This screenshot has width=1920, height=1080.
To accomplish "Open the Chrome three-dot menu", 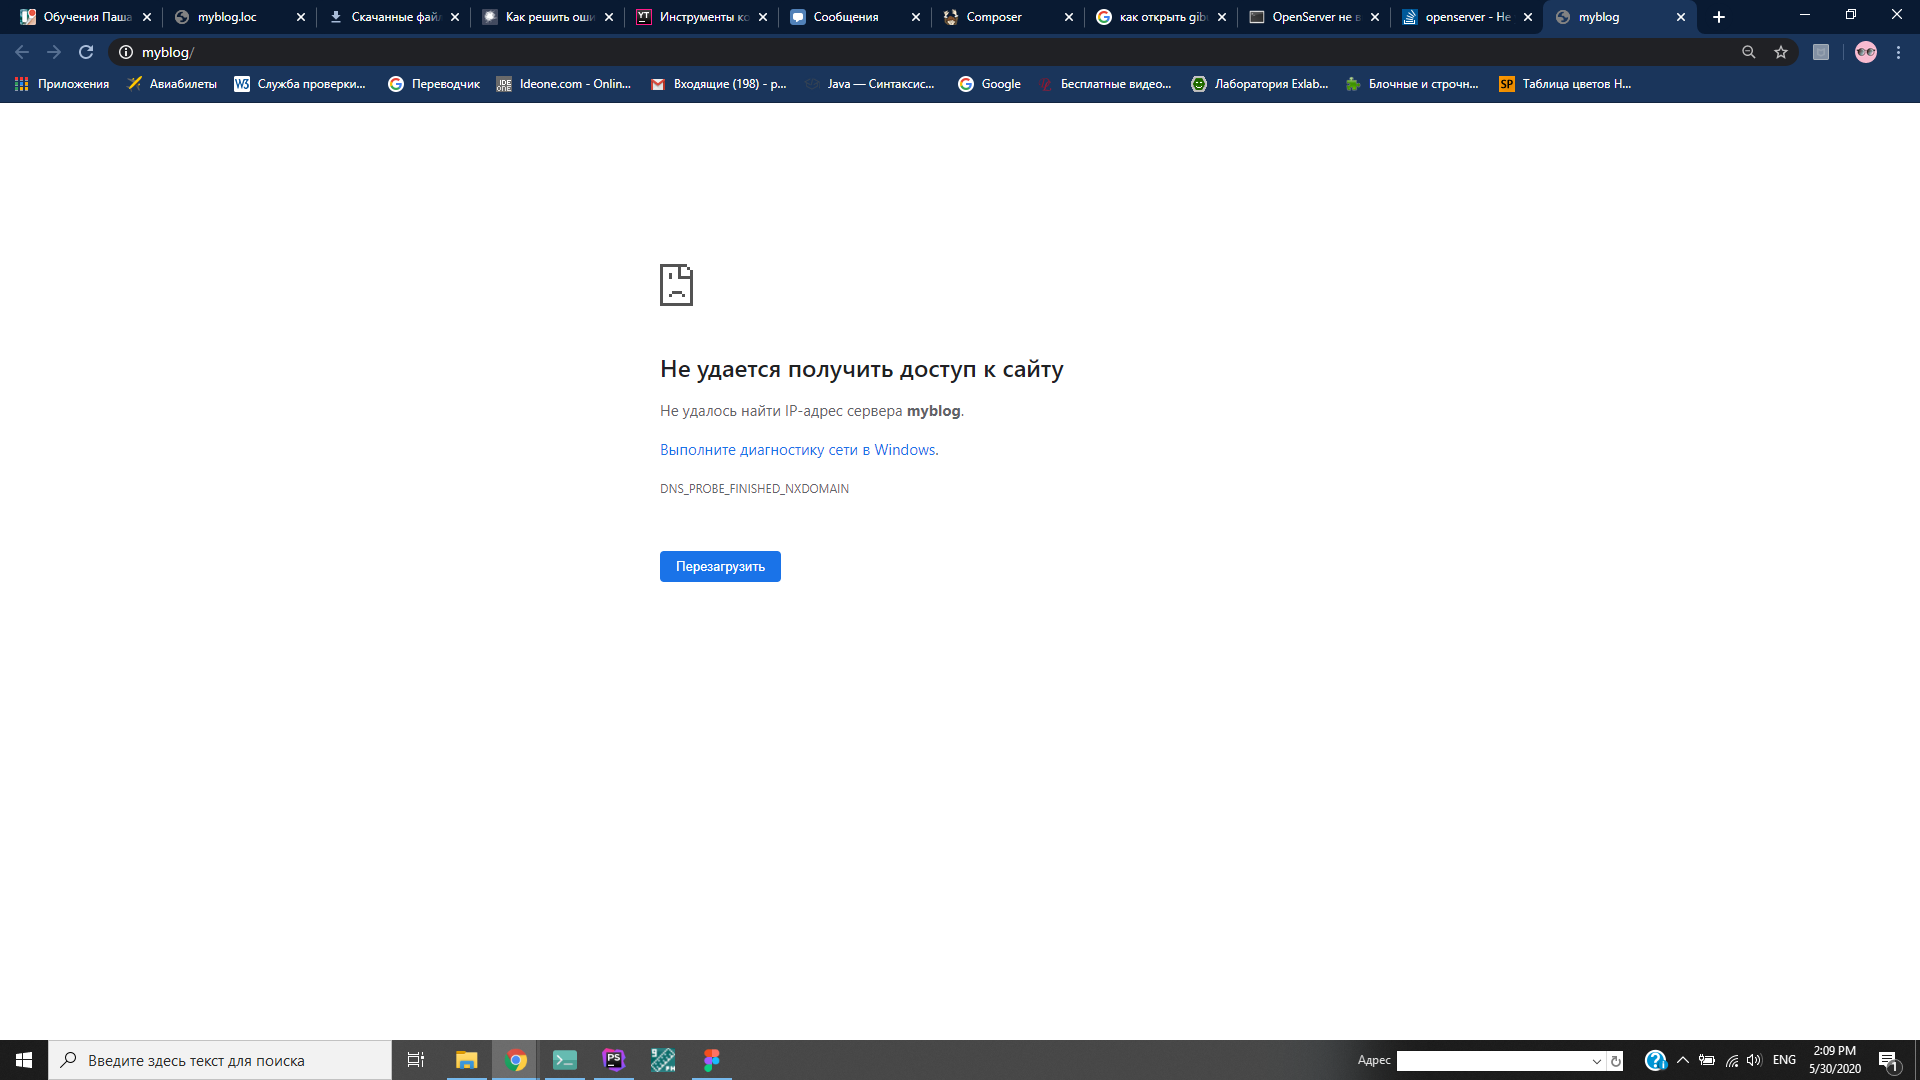I will pyautogui.click(x=1898, y=52).
